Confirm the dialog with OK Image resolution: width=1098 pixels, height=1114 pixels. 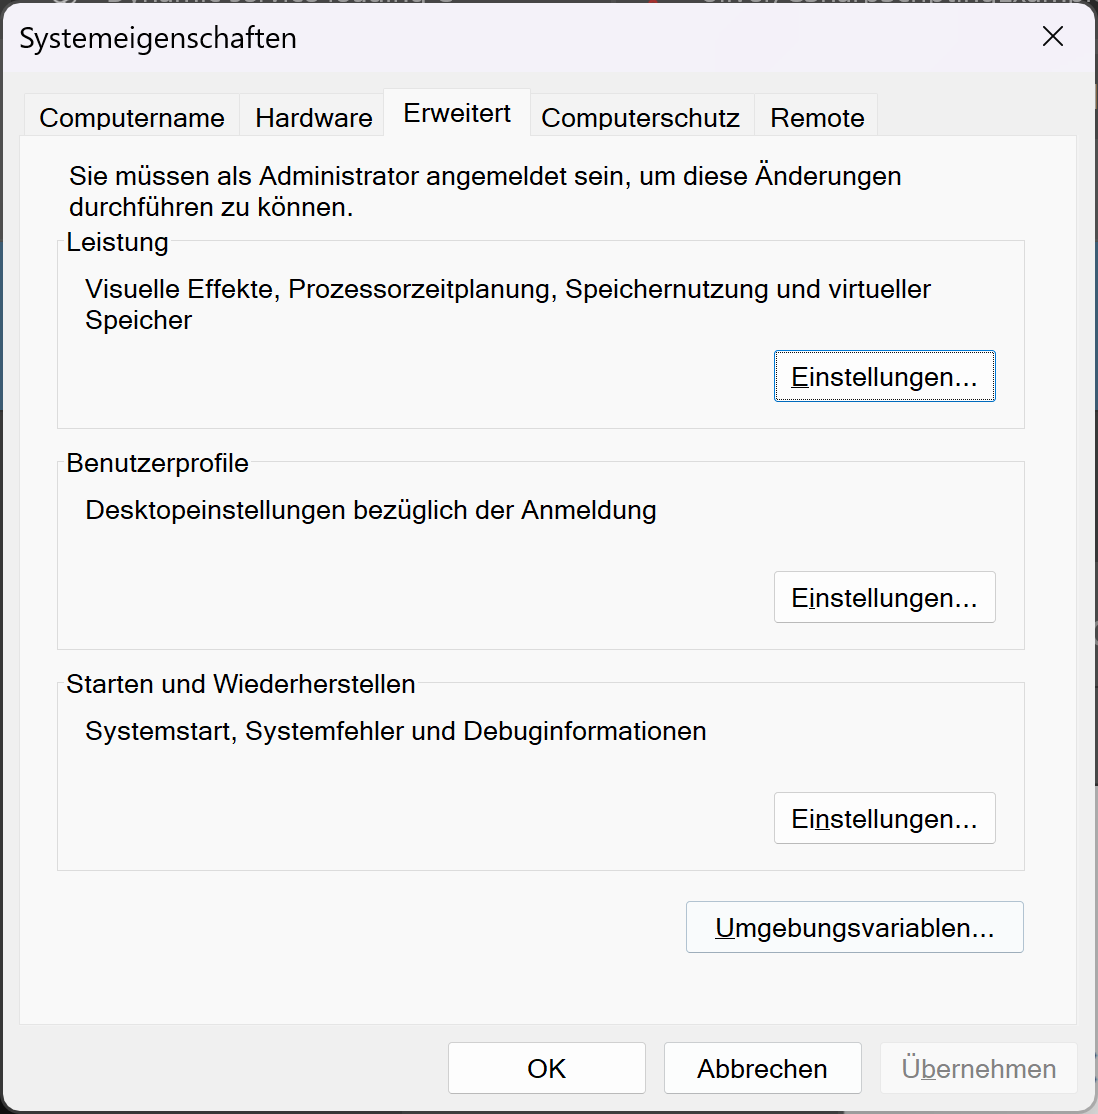[546, 1069]
